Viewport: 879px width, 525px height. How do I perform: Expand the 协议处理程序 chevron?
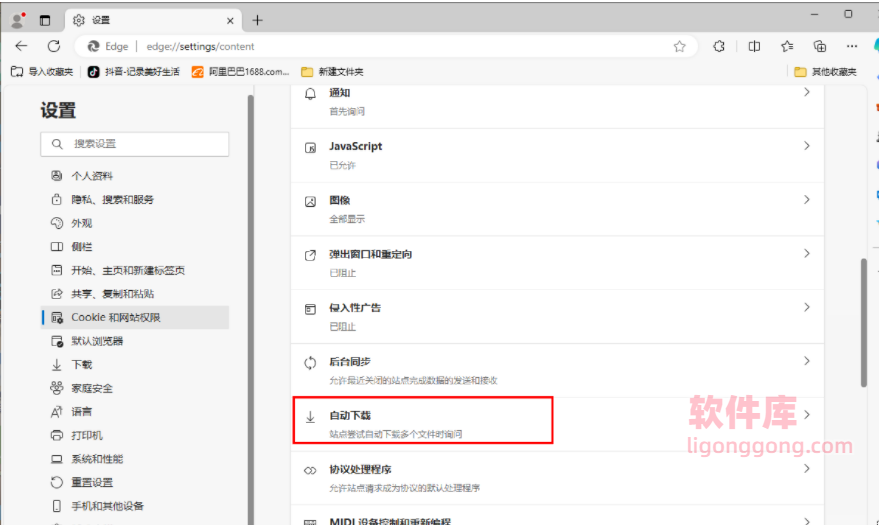[x=807, y=468]
